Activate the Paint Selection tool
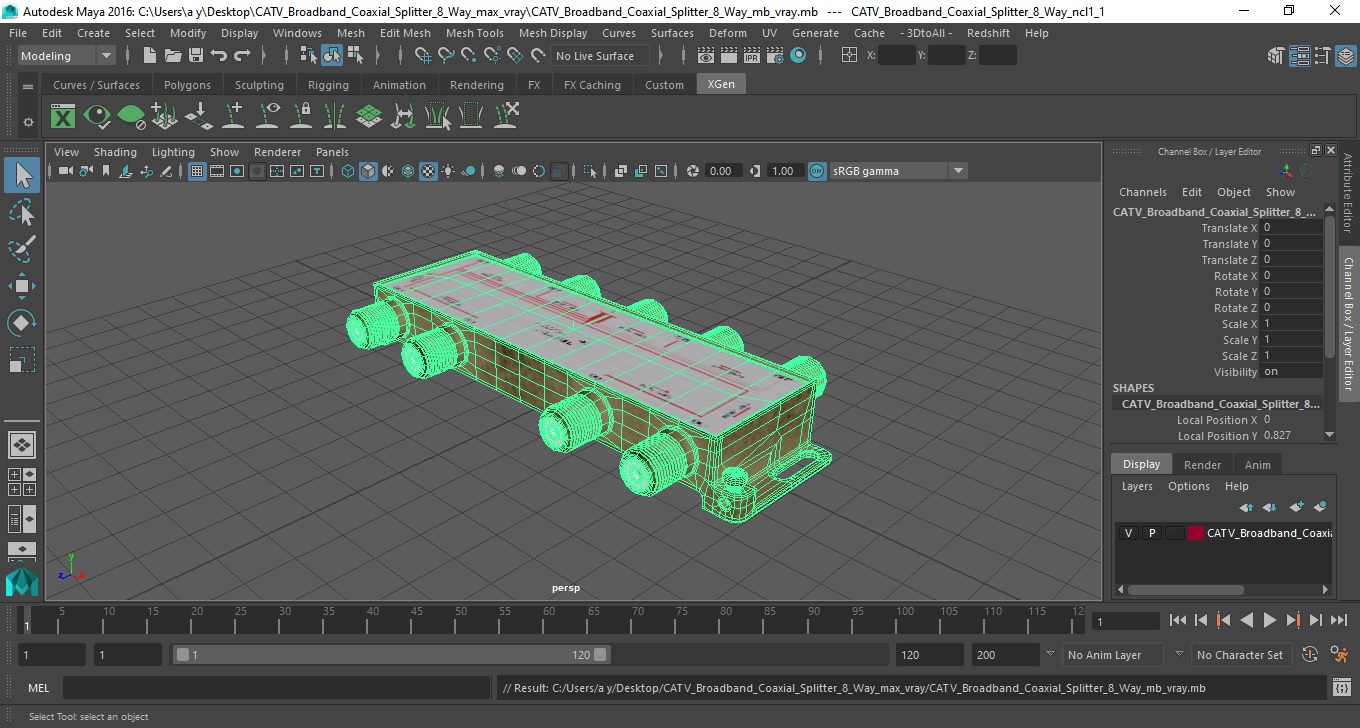Viewport: 1360px width, 728px height. click(22, 249)
